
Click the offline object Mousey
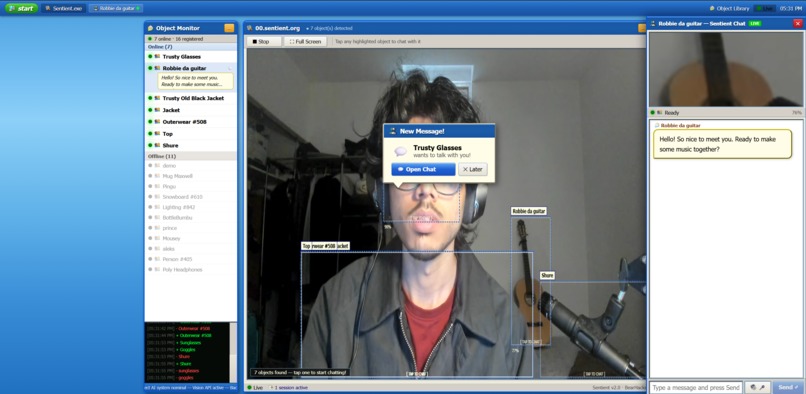pyautogui.click(x=191, y=238)
